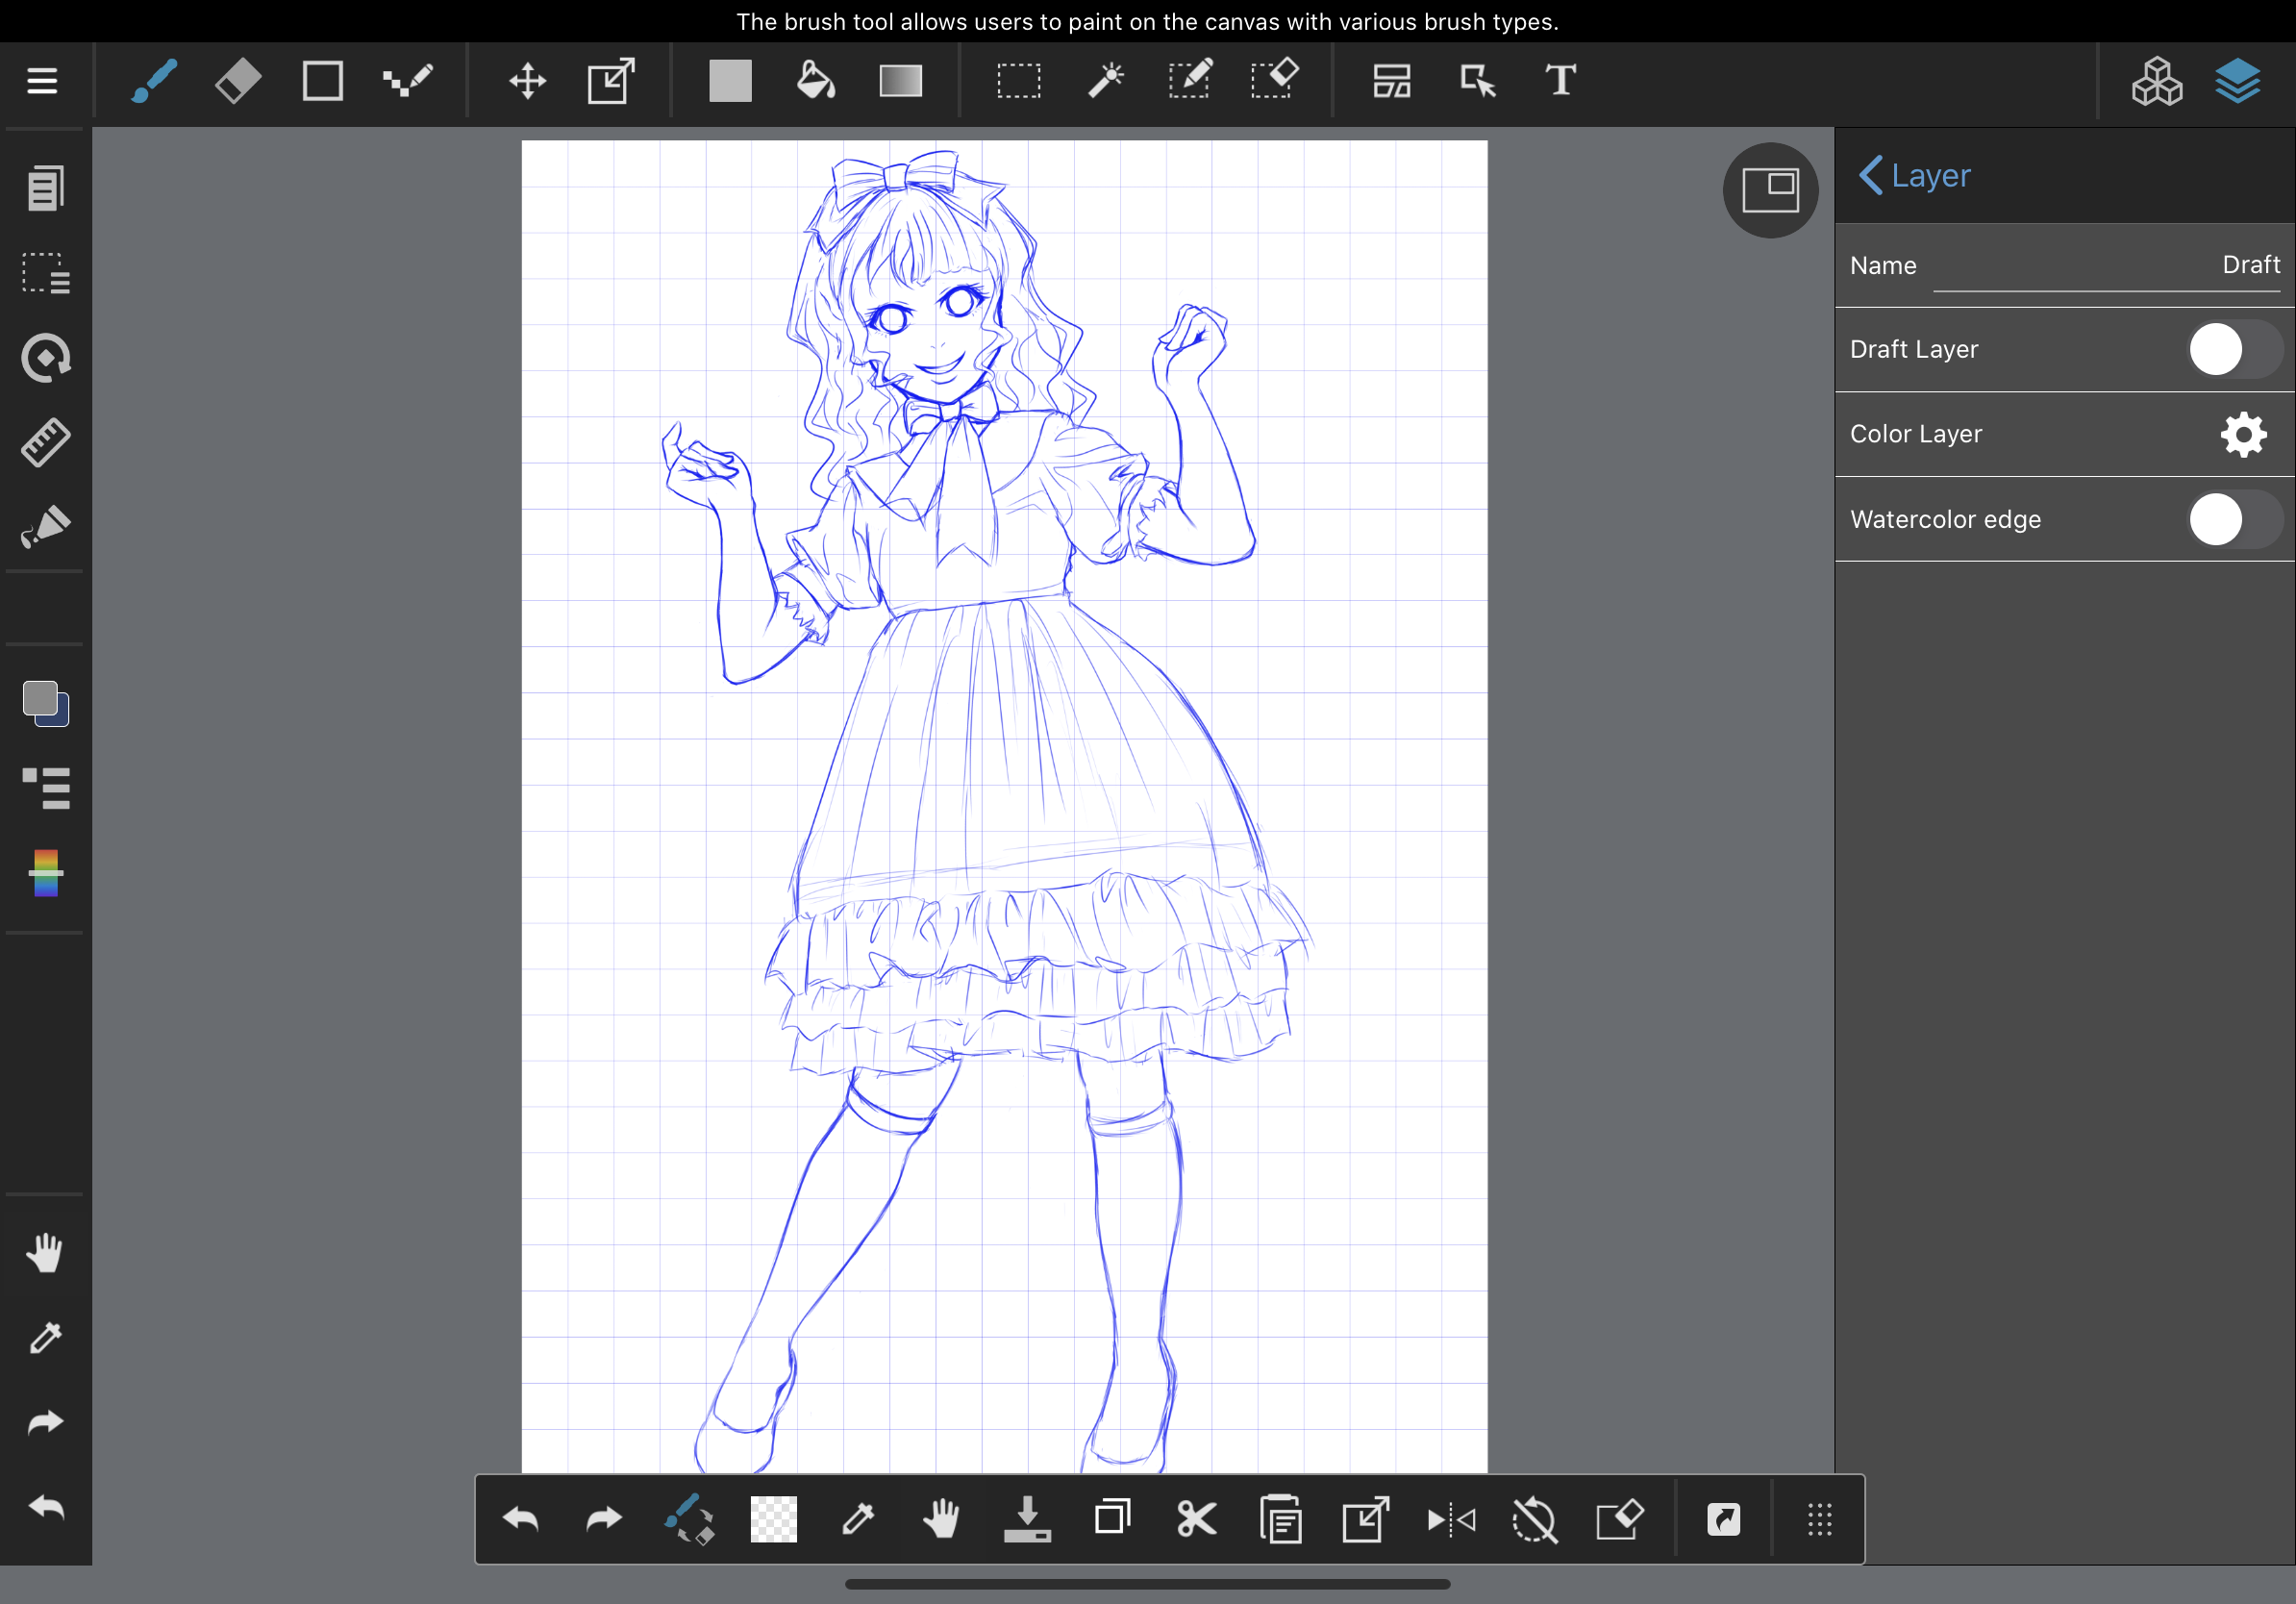The height and width of the screenshot is (1604, 2296).
Task: Open the foreground color swatch
Action: pyautogui.click(x=40, y=698)
